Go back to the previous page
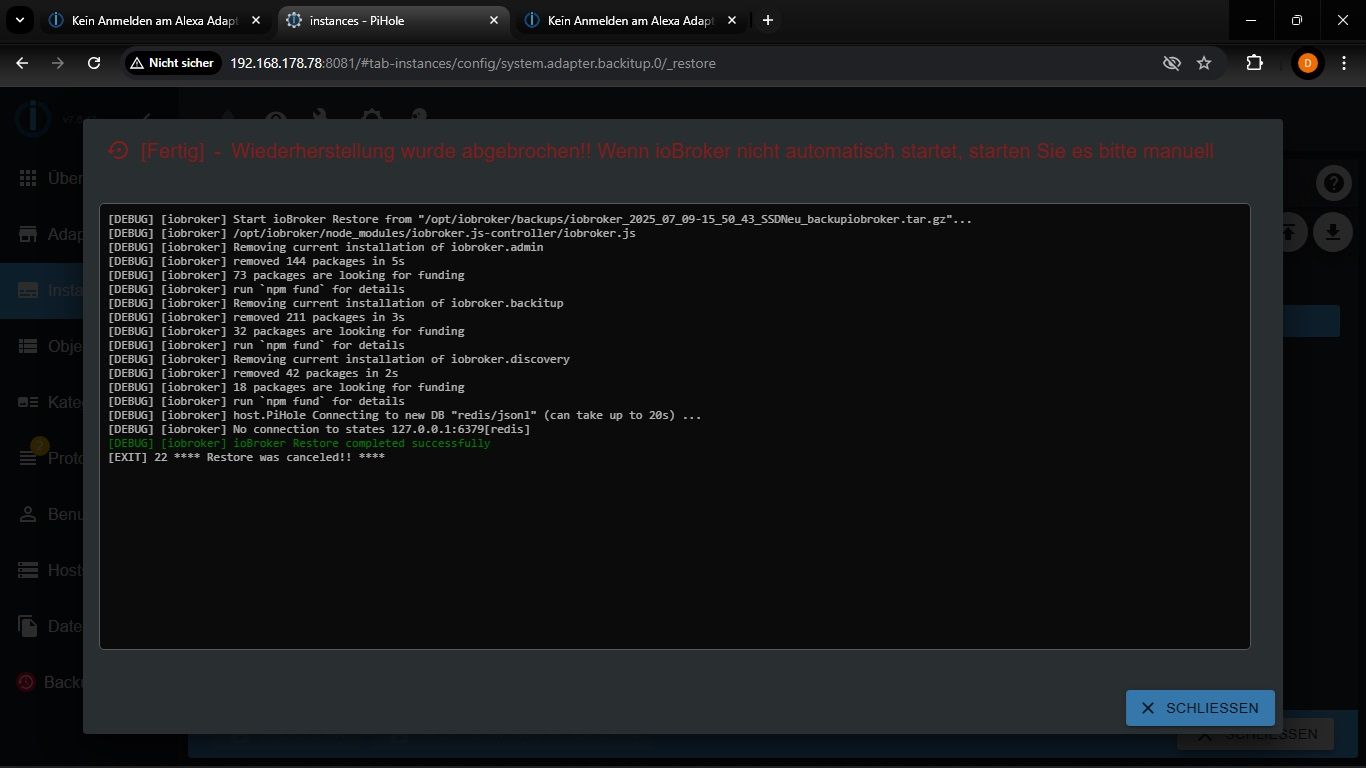Viewport: 1366px width, 768px height. (x=22, y=63)
